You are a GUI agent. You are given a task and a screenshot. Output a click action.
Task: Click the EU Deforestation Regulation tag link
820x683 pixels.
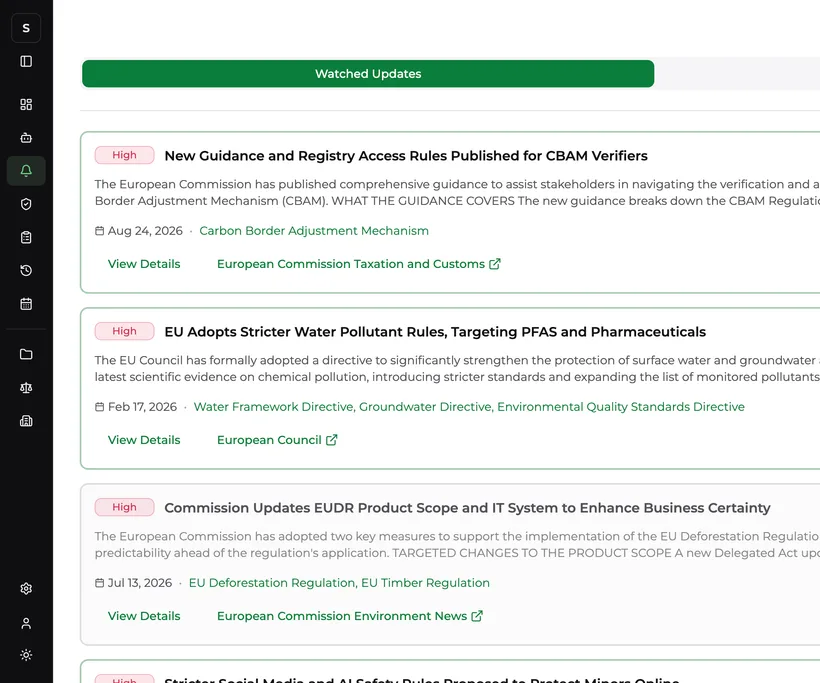pos(272,583)
